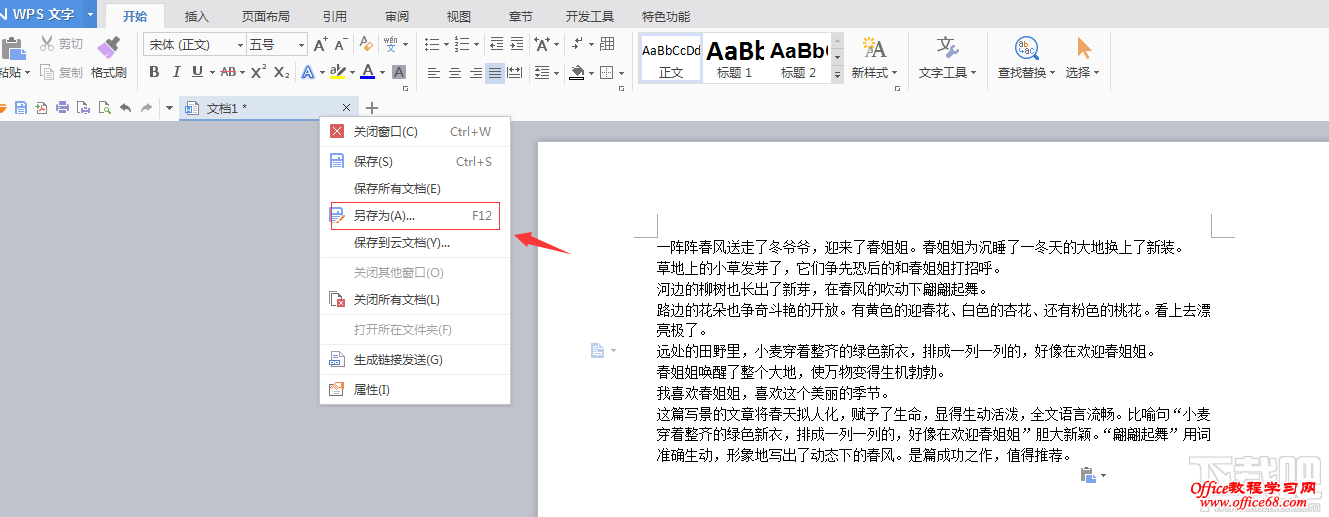Align paragraph text to the right
The height and width of the screenshot is (517, 1329).
(474, 72)
